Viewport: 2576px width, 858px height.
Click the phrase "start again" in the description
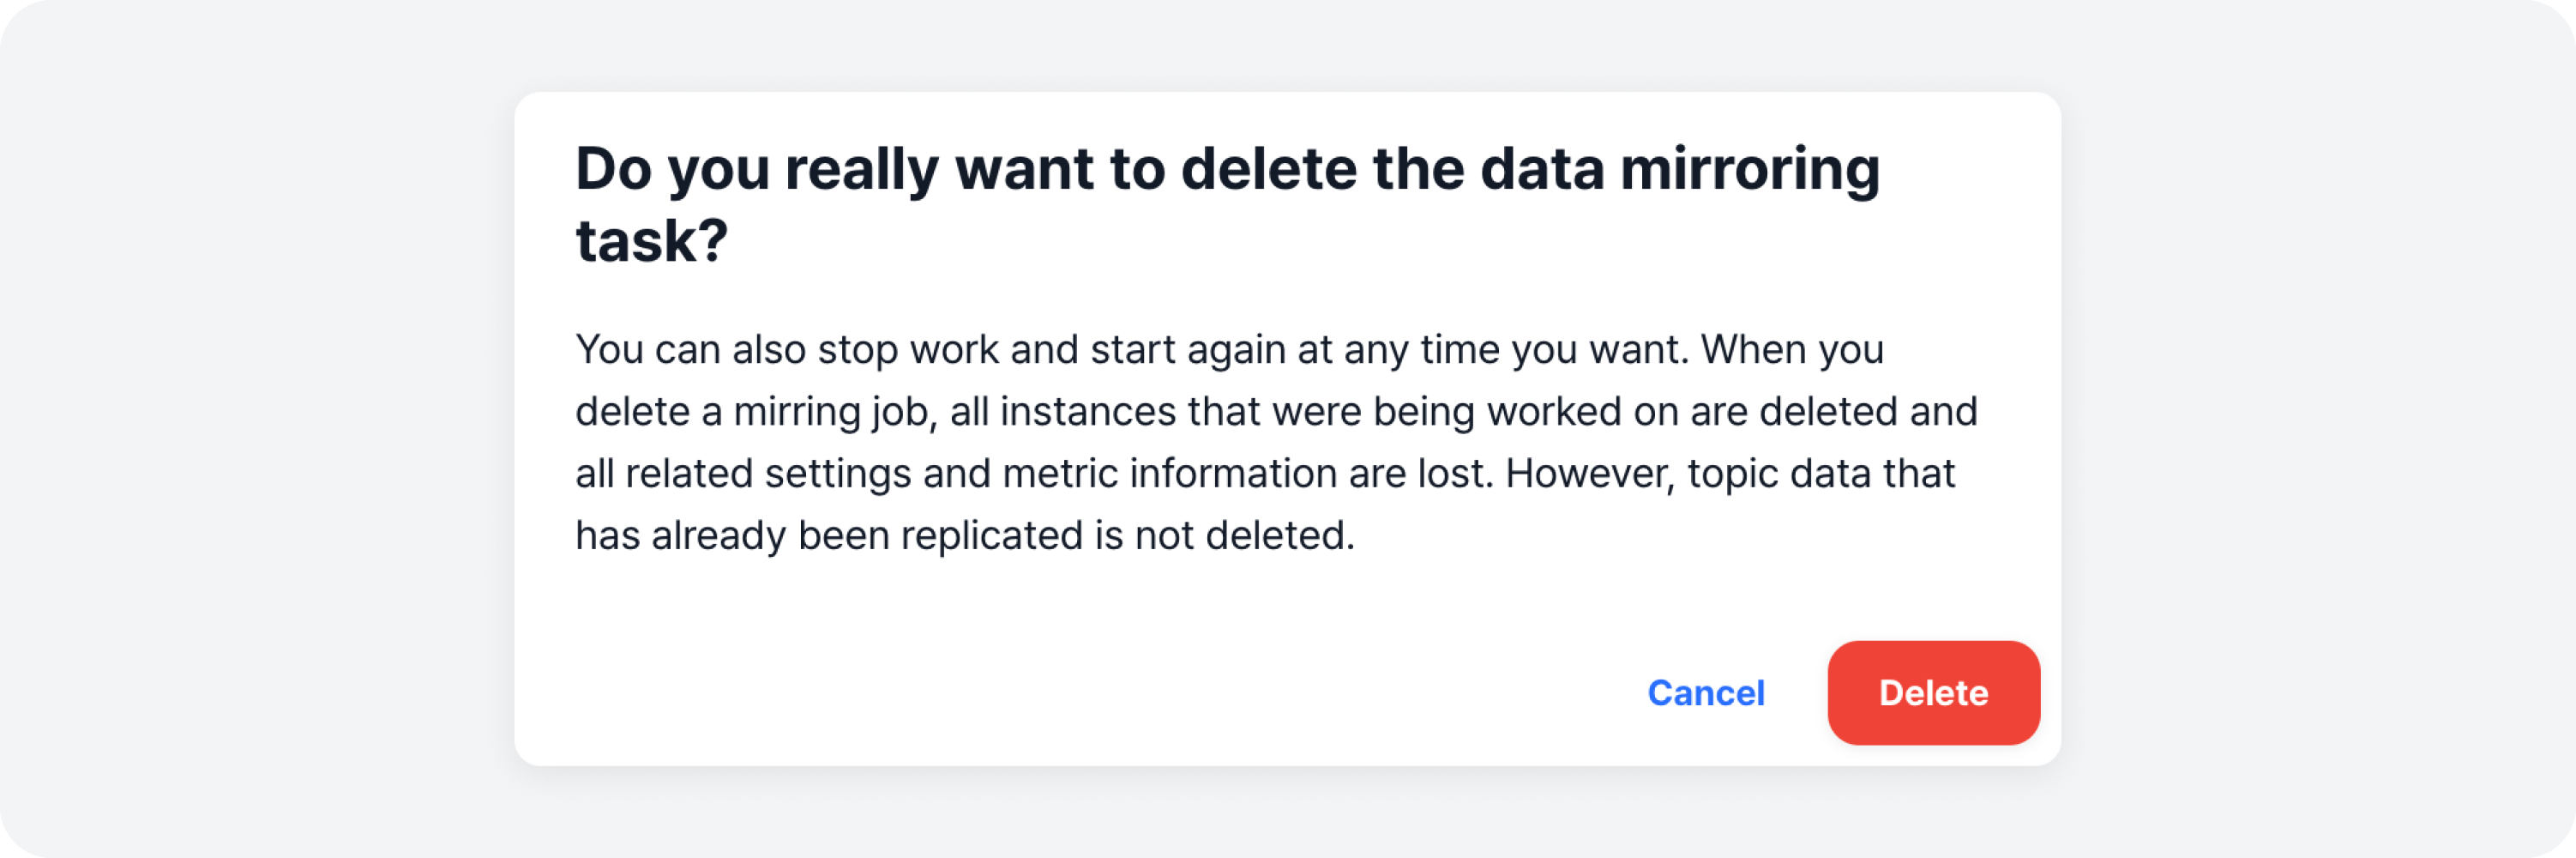click(1187, 350)
